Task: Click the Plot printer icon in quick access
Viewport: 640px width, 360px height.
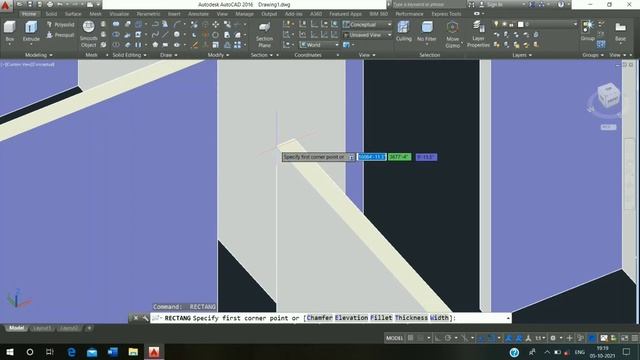Action: pos(50,4)
